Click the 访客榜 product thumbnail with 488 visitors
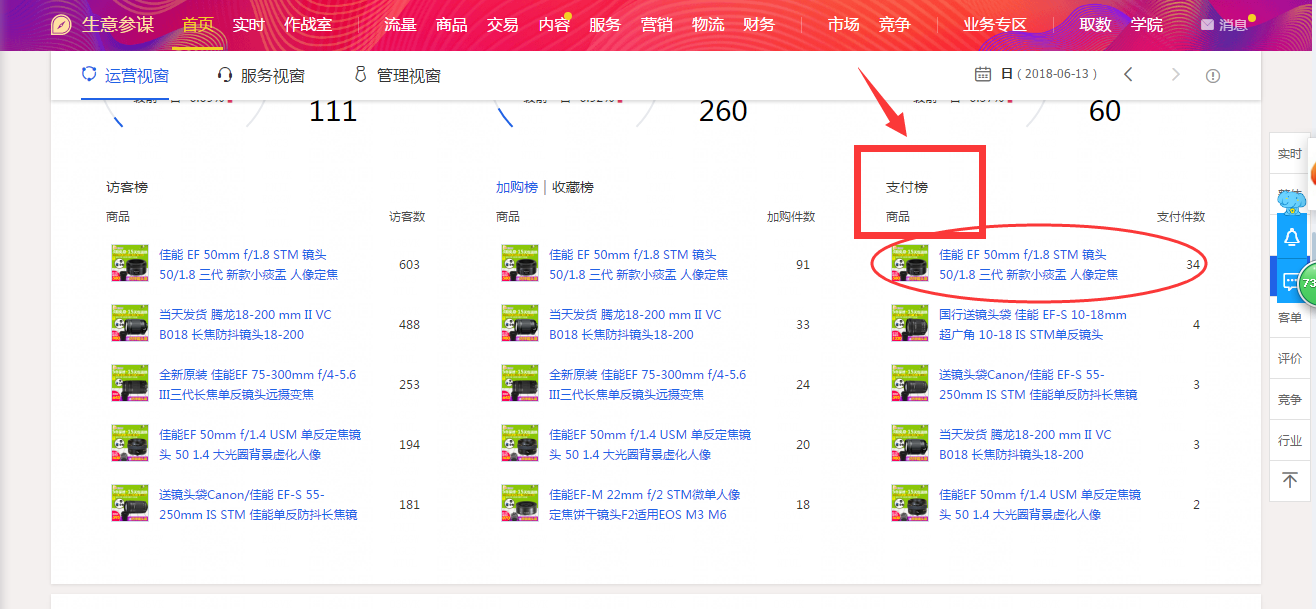Screen dimensions: 1316x609 [x=129, y=324]
